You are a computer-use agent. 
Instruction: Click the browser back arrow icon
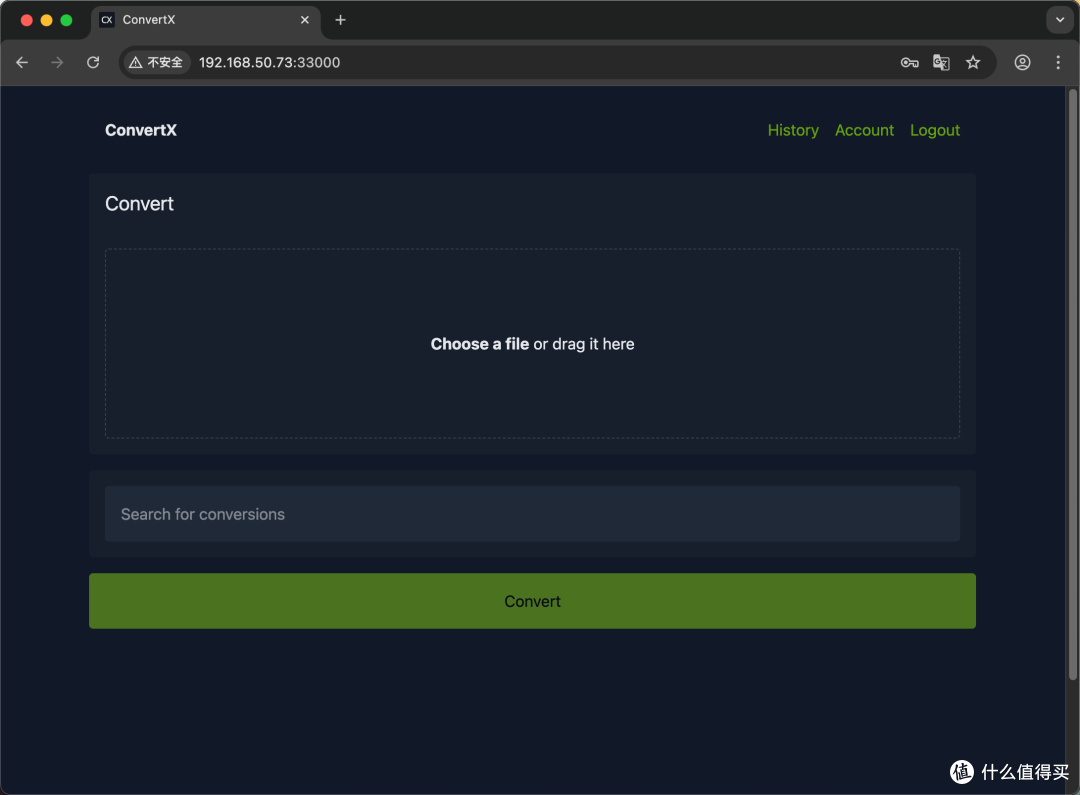coord(22,62)
